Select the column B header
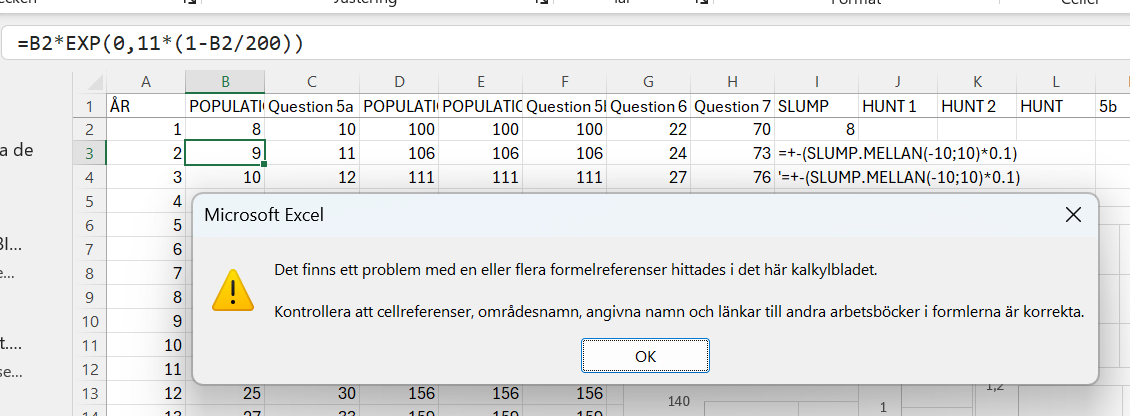Image resolution: width=1130 pixels, height=416 pixels. click(x=225, y=81)
